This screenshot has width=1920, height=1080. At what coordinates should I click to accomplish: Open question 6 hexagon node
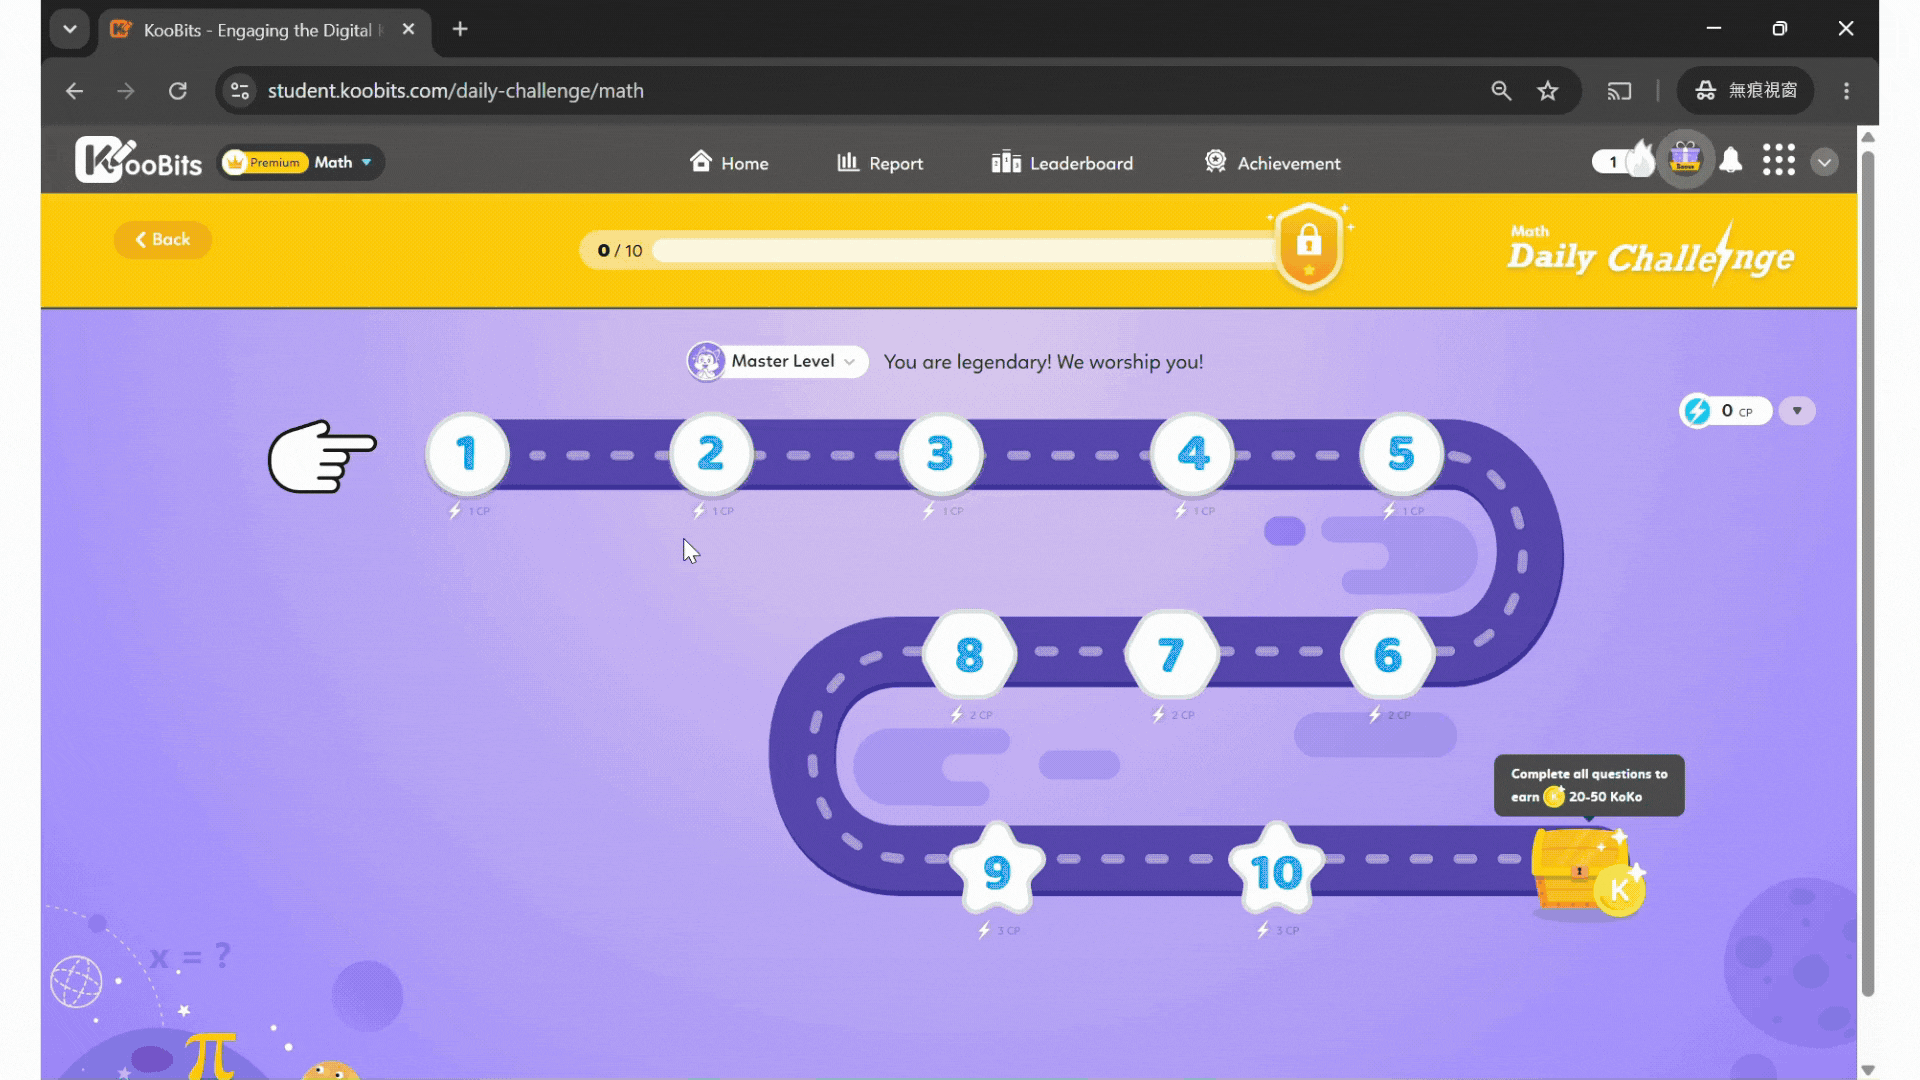click(1388, 656)
